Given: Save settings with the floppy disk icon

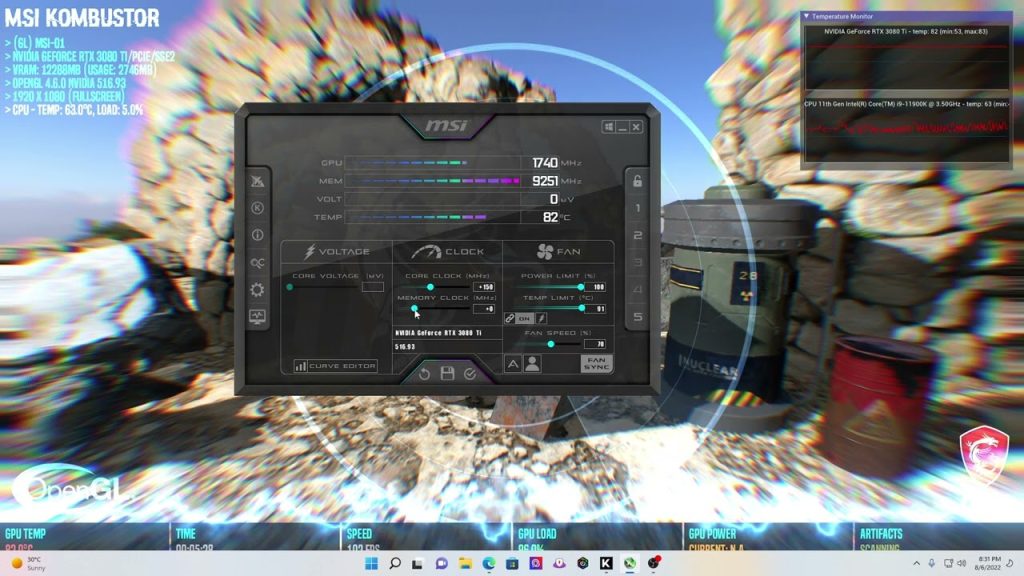Looking at the screenshot, I should point(447,373).
